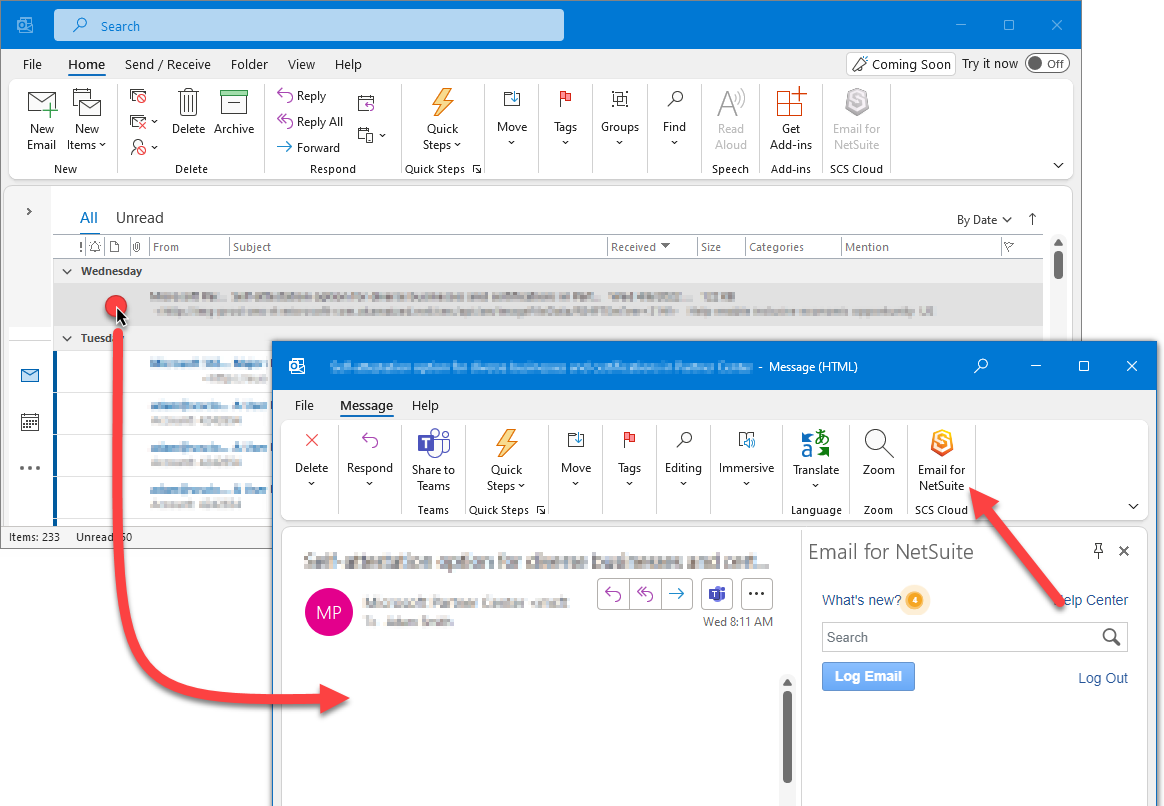Click Email for NetSuite in message window ribbon
This screenshot has width=1164, height=806.
pyautogui.click(x=941, y=461)
